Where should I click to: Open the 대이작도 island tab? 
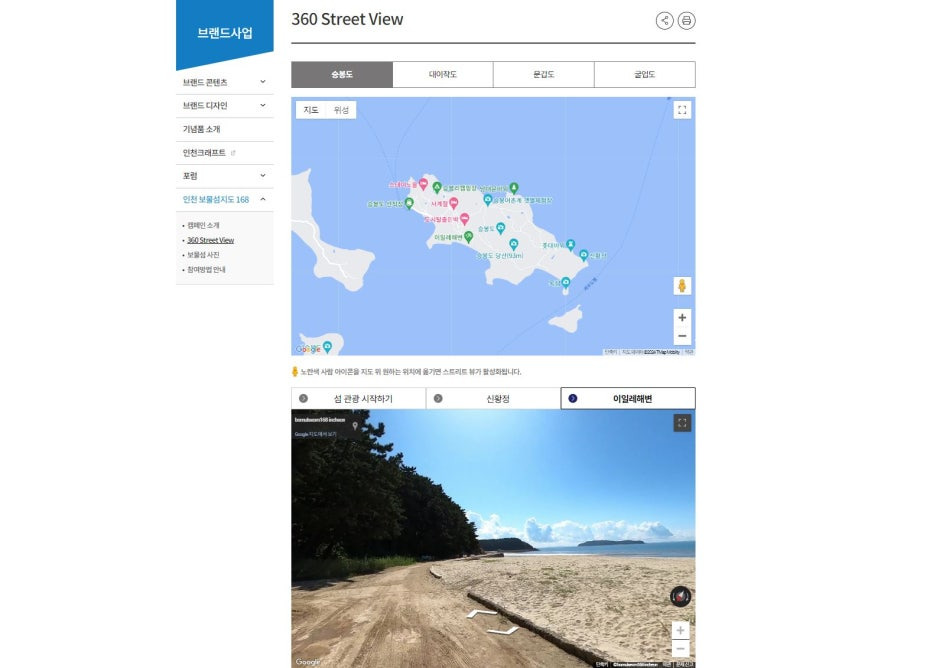(x=443, y=75)
